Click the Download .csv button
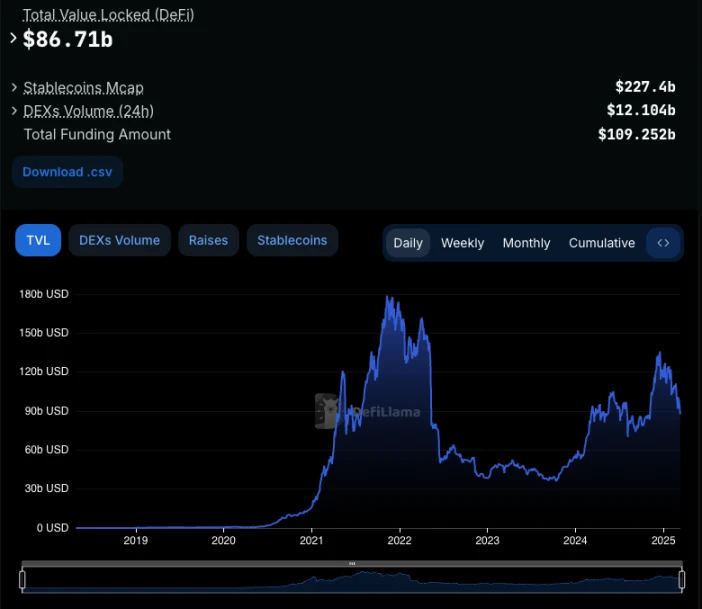Screen dimensions: 702x609 click(67, 172)
